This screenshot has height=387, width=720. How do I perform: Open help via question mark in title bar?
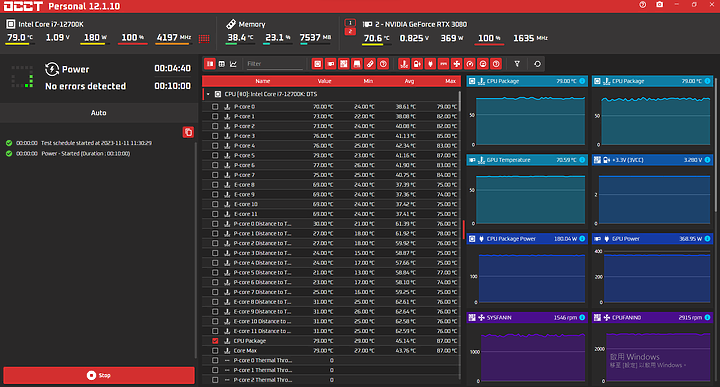(642, 5)
